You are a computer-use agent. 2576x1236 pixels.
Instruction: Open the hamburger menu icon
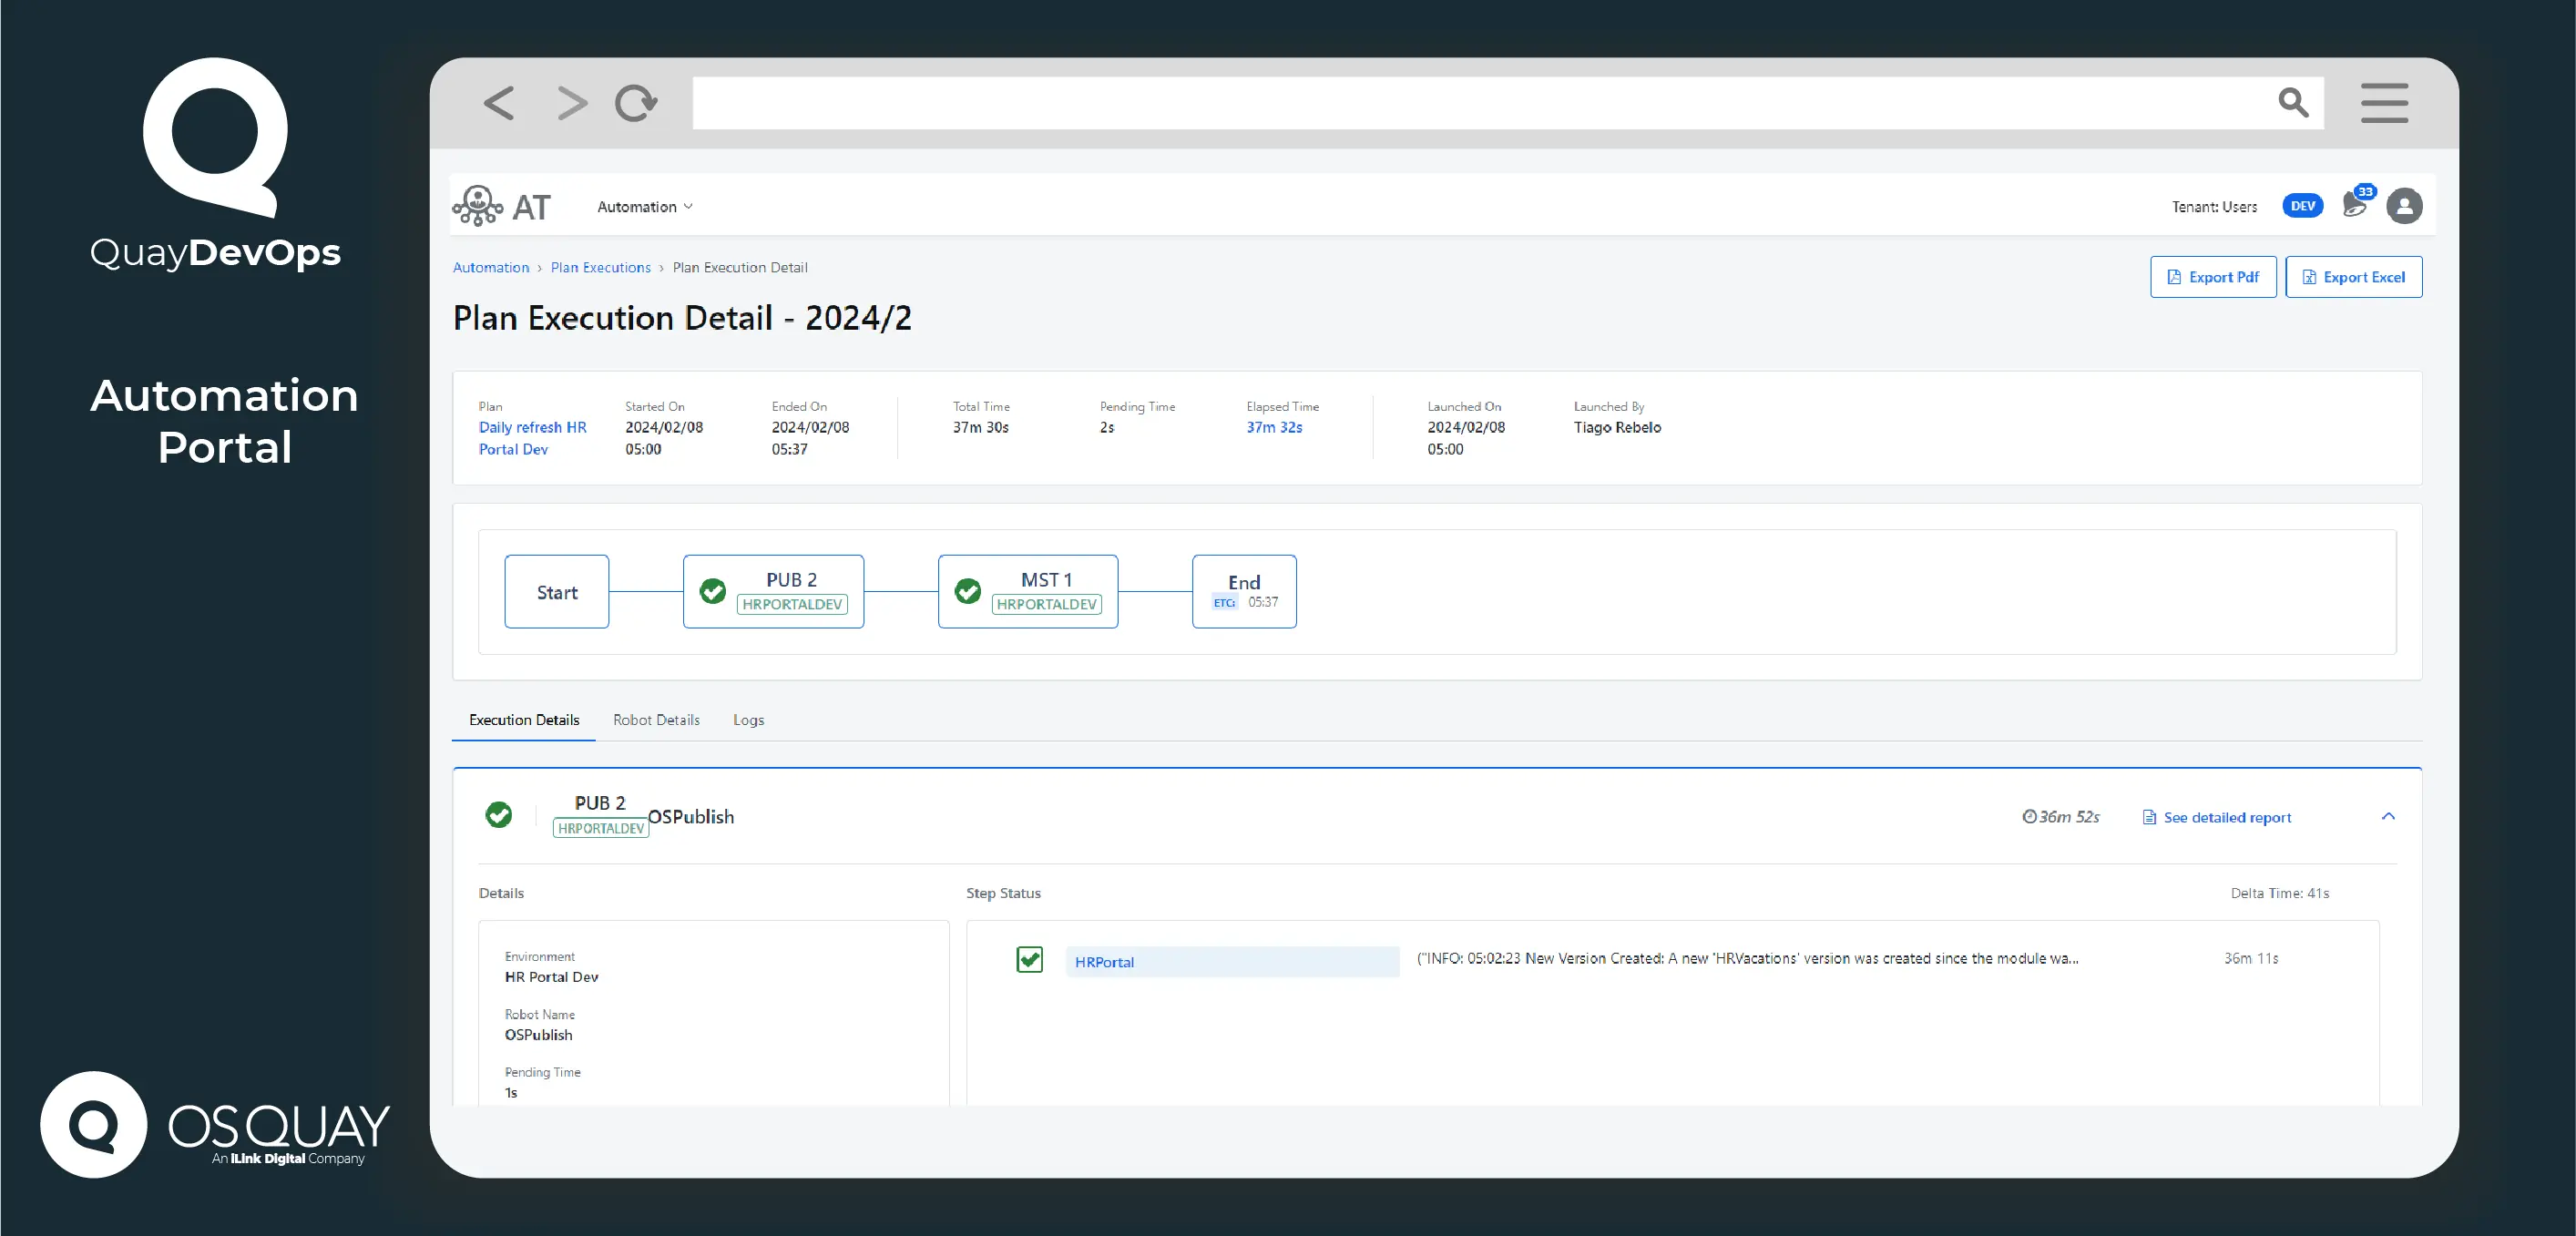pyautogui.click(x=2385, y=103)
